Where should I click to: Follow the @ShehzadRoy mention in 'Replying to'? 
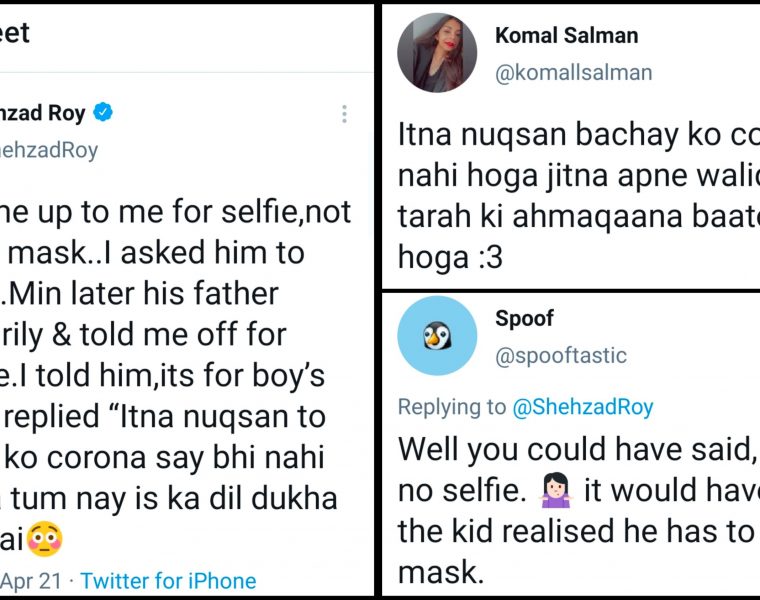(x=582, y=406)
